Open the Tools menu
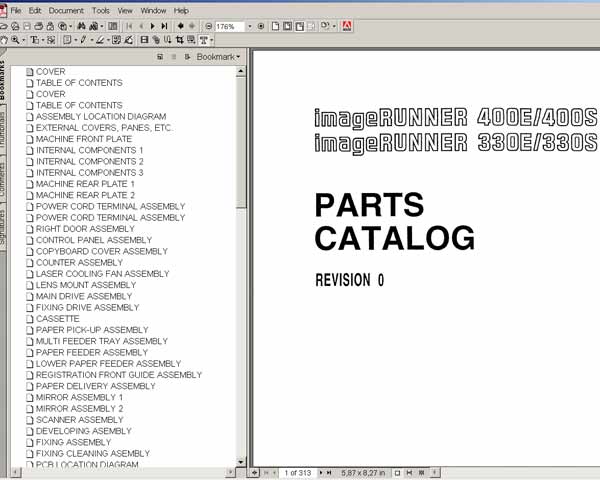This screenshot has height=480, width=600. (x=101, y=11)
